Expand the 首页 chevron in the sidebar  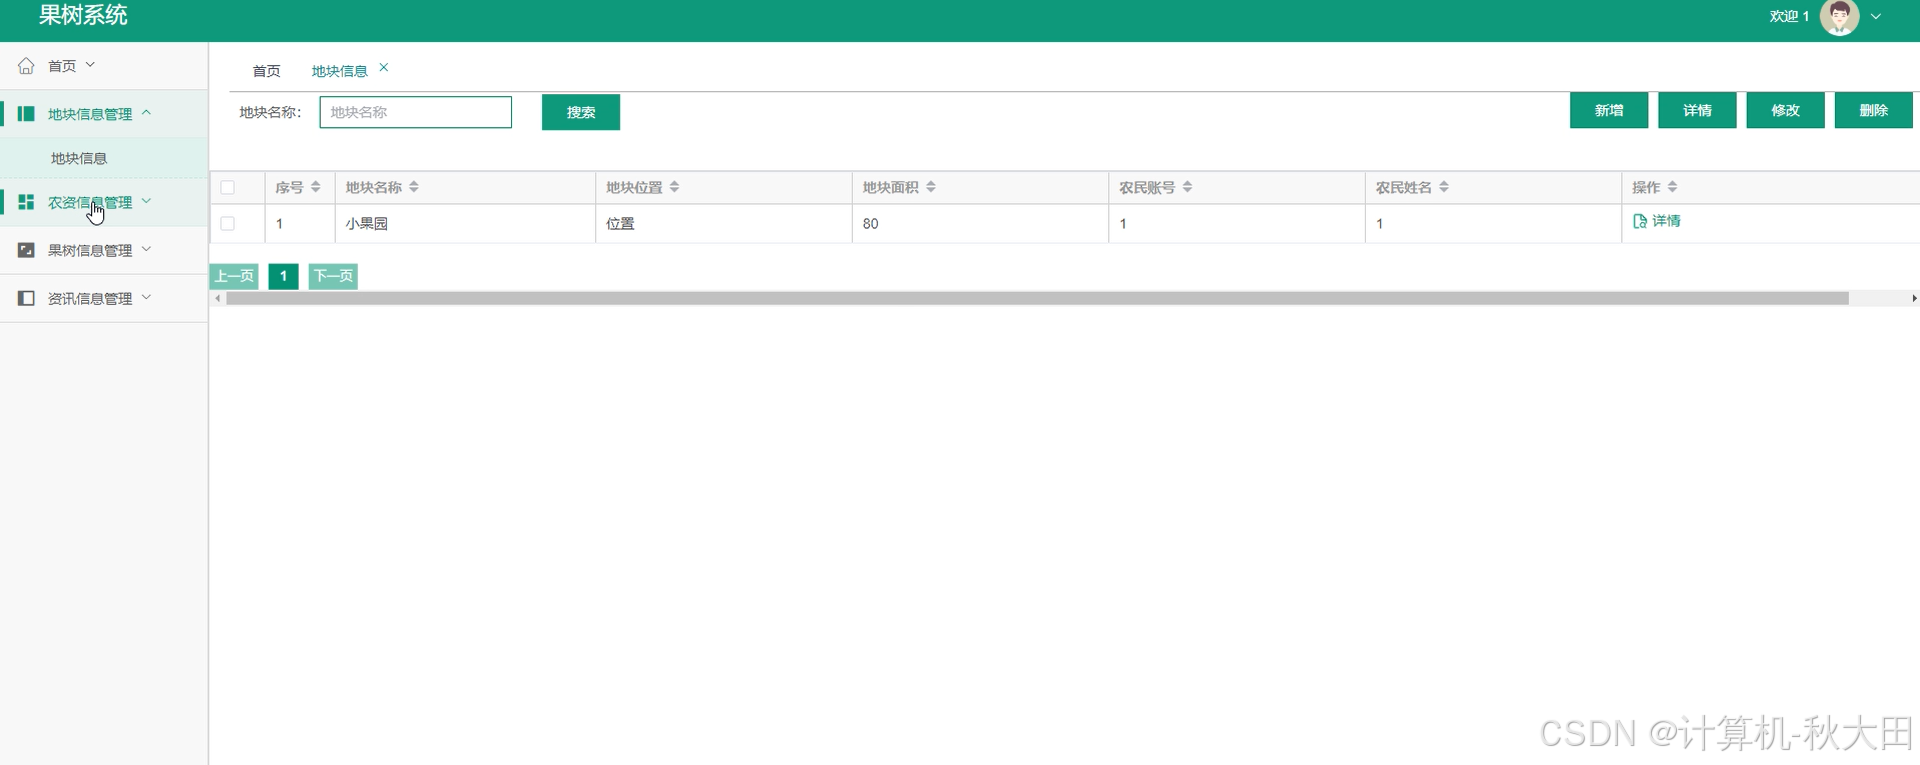point(90,65)
